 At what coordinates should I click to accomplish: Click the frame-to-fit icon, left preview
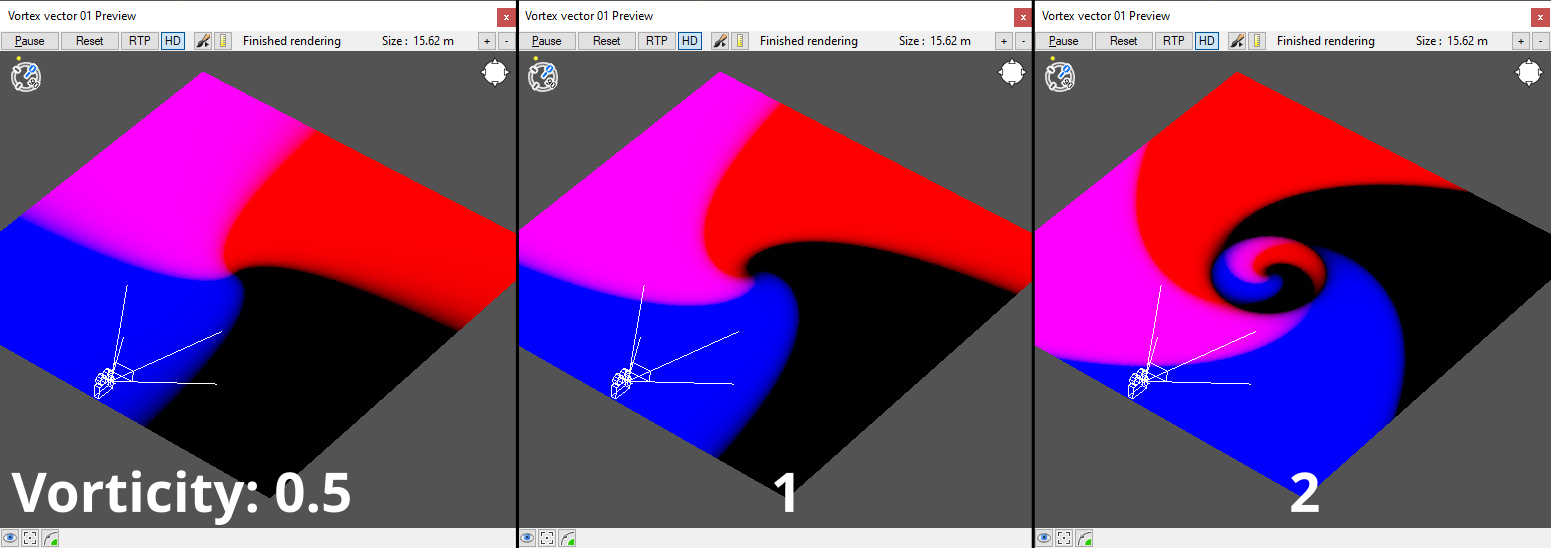(x=30, y=538)
